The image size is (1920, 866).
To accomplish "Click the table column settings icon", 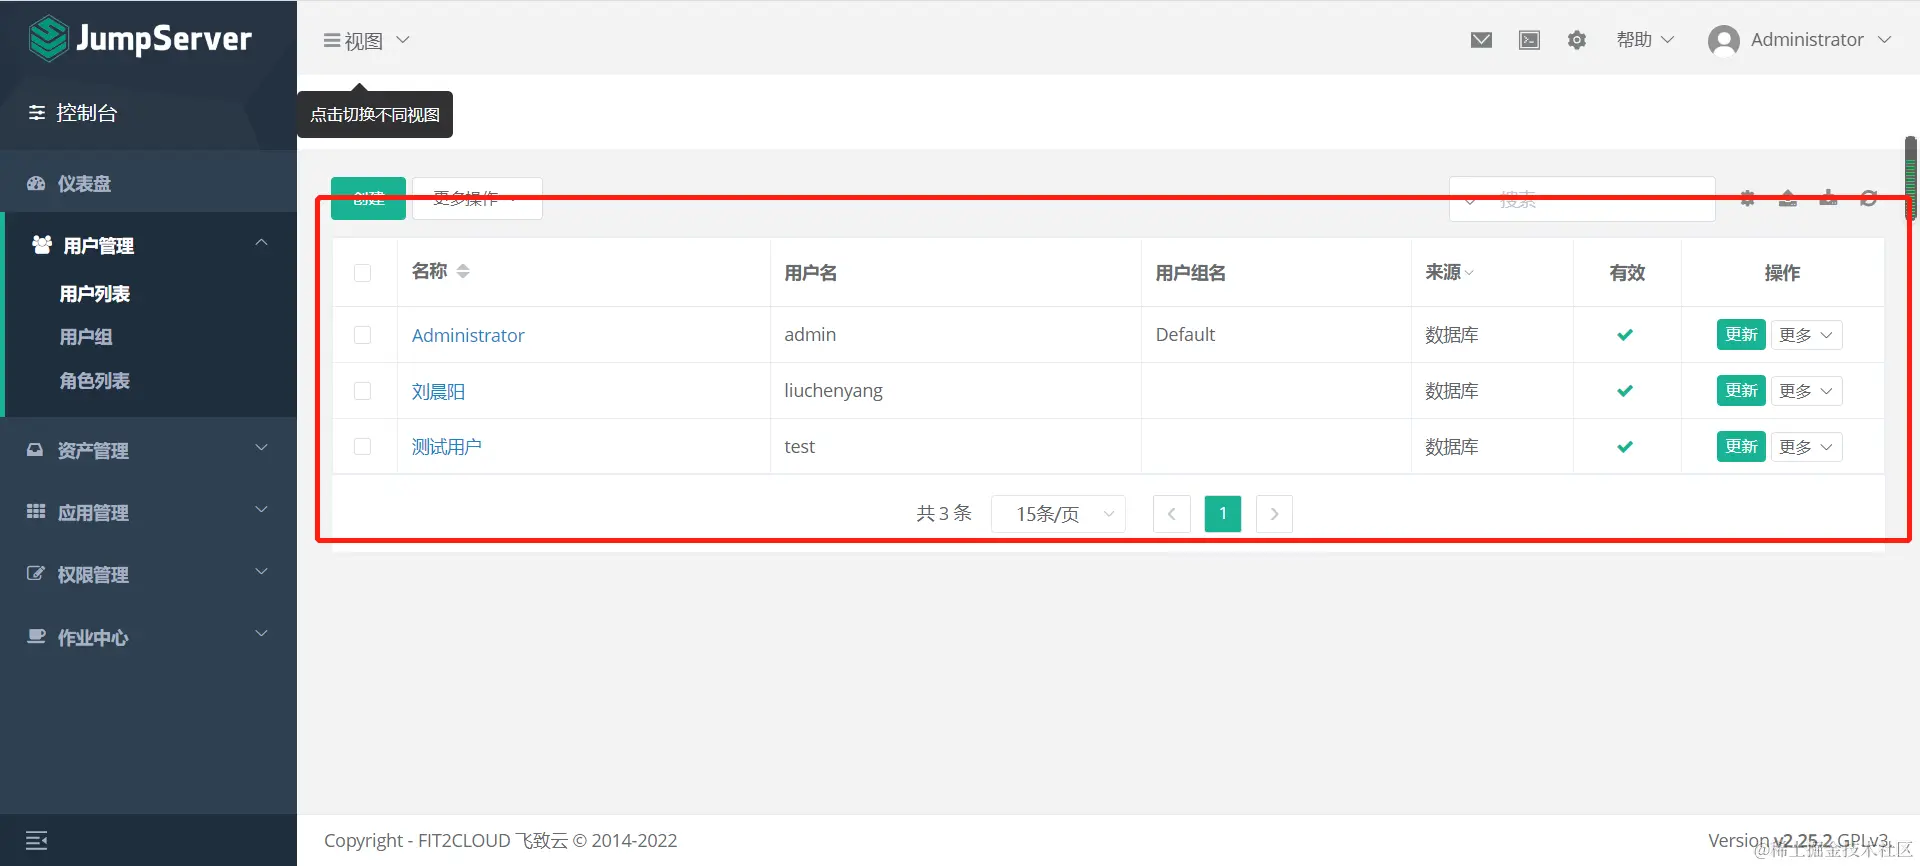I will tap(1747, 198).
